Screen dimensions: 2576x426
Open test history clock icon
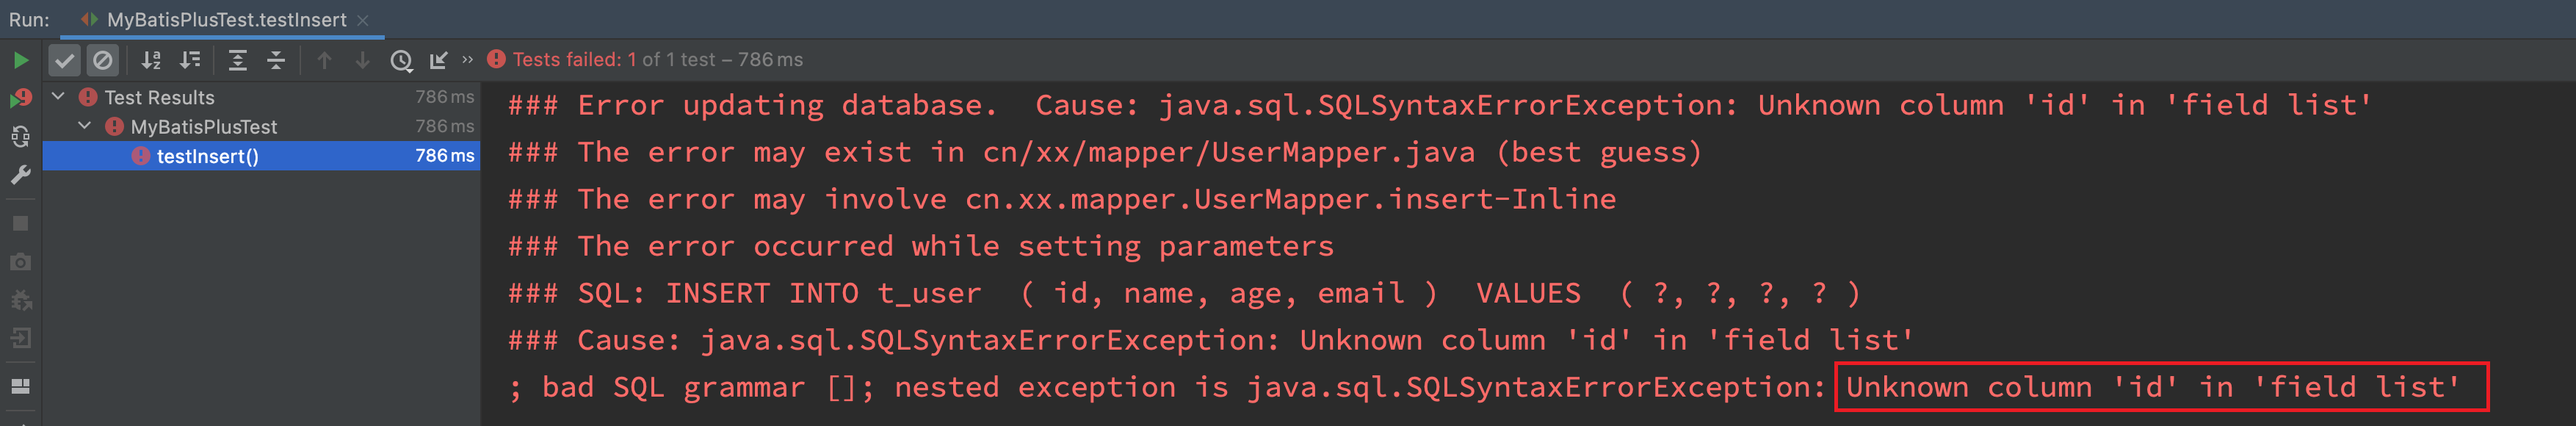[x=401, y=60]
